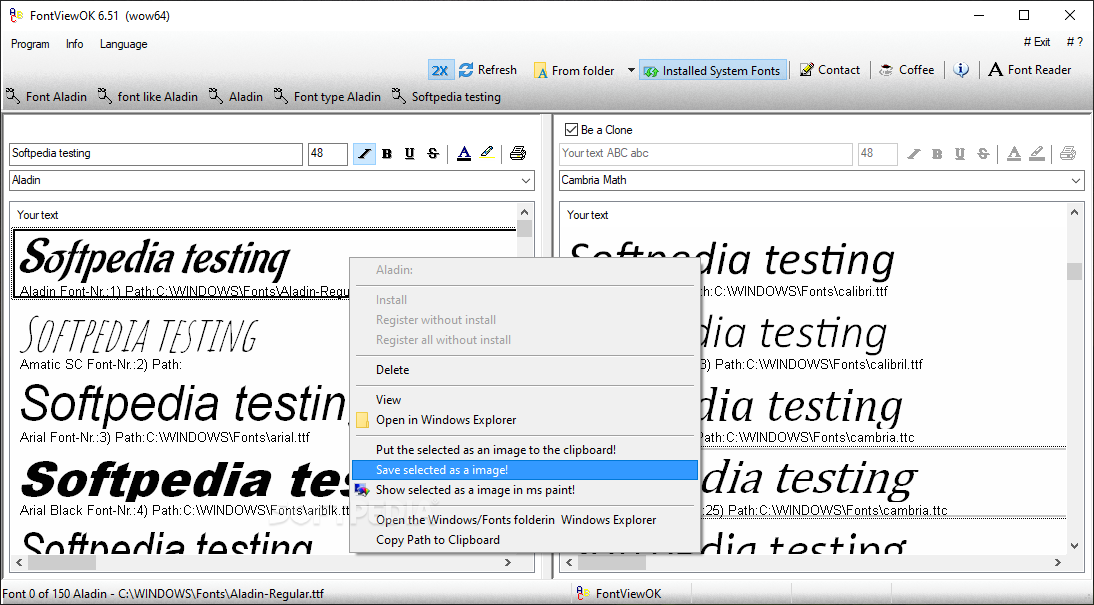This screenshot has width=1094, height=605.
Task: Open the Language menu
Action: [123, 44]
